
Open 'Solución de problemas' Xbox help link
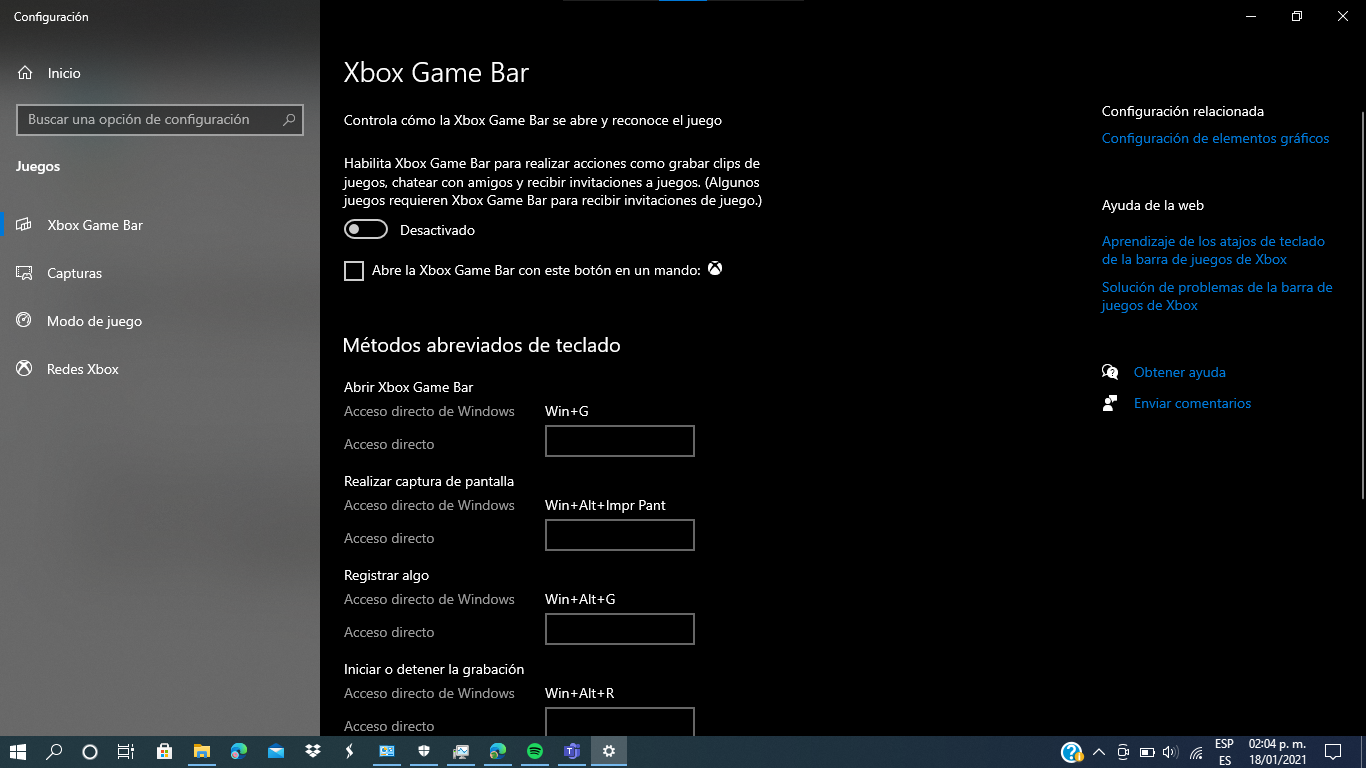pyautogui.click(x=1216, y=296)
